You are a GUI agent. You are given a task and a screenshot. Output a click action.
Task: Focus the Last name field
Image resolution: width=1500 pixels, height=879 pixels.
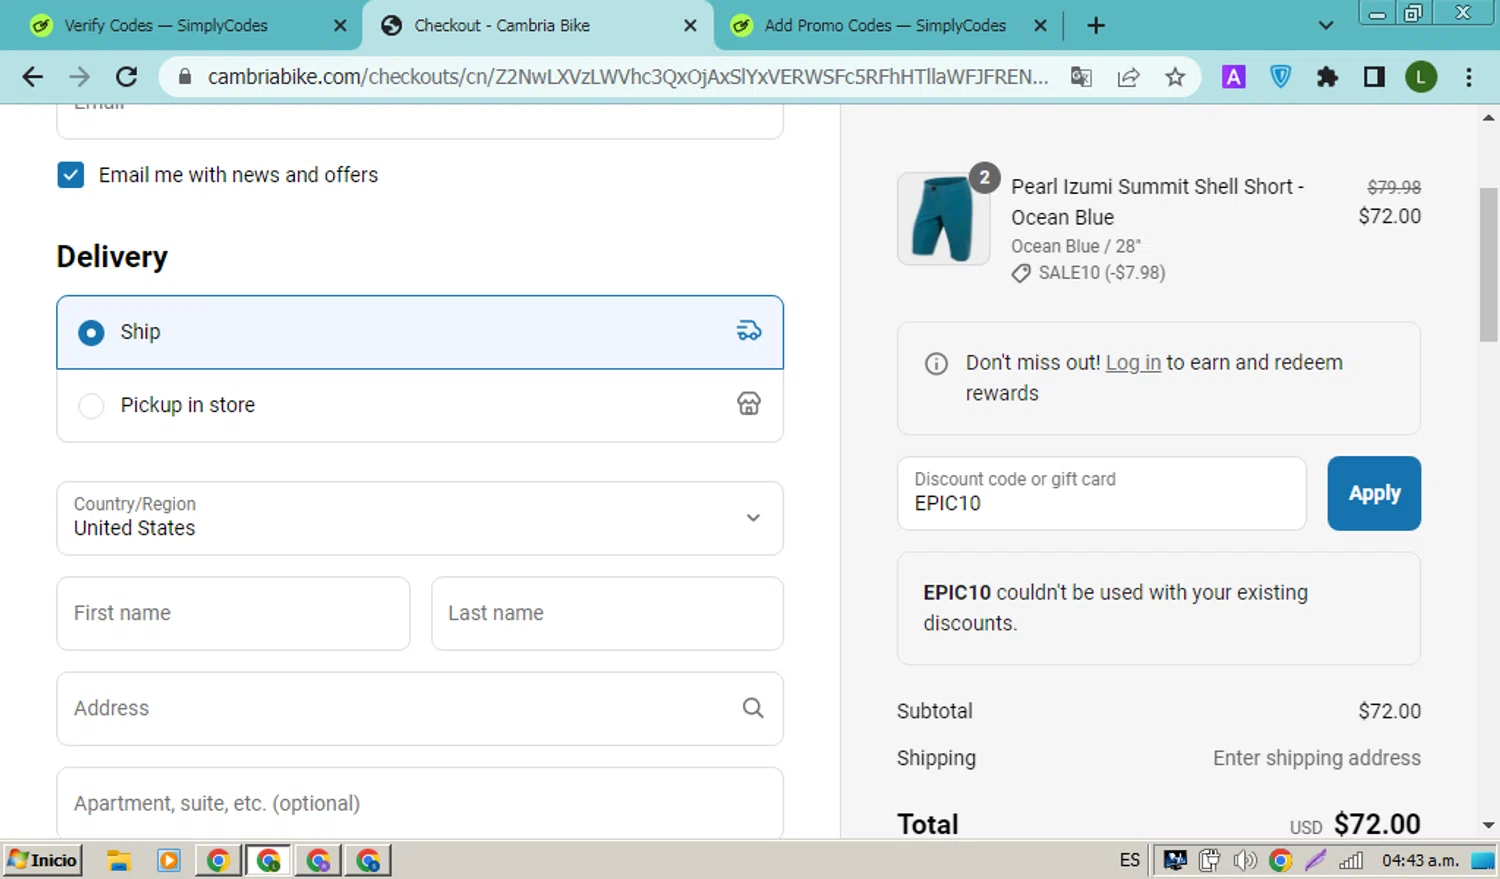click(x=607, y=613)
